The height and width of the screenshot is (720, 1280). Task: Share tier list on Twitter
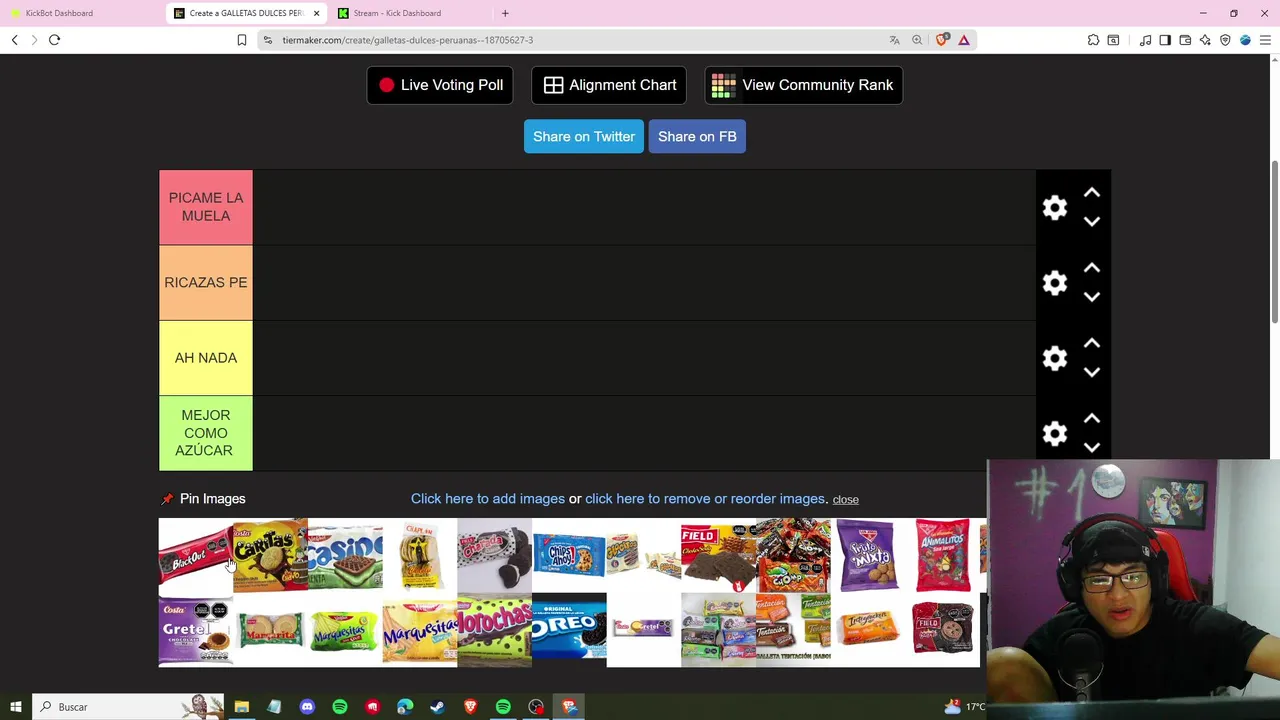(584, 136)
